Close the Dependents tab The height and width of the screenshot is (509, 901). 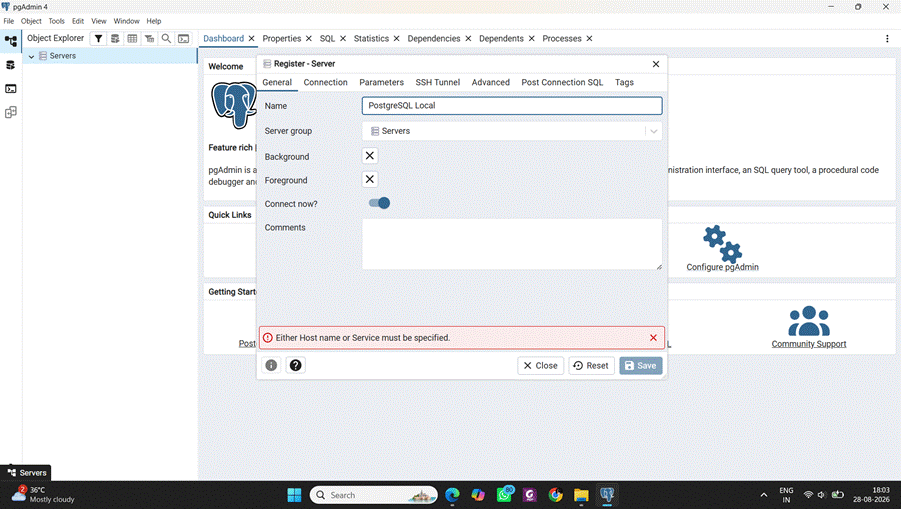[532, 38]
